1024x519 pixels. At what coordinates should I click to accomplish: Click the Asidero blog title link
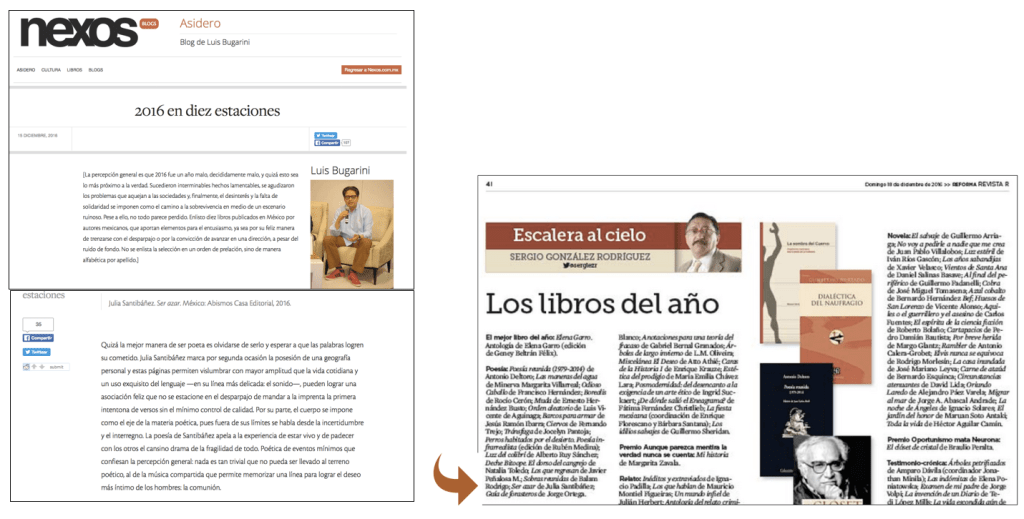[200, 23]
